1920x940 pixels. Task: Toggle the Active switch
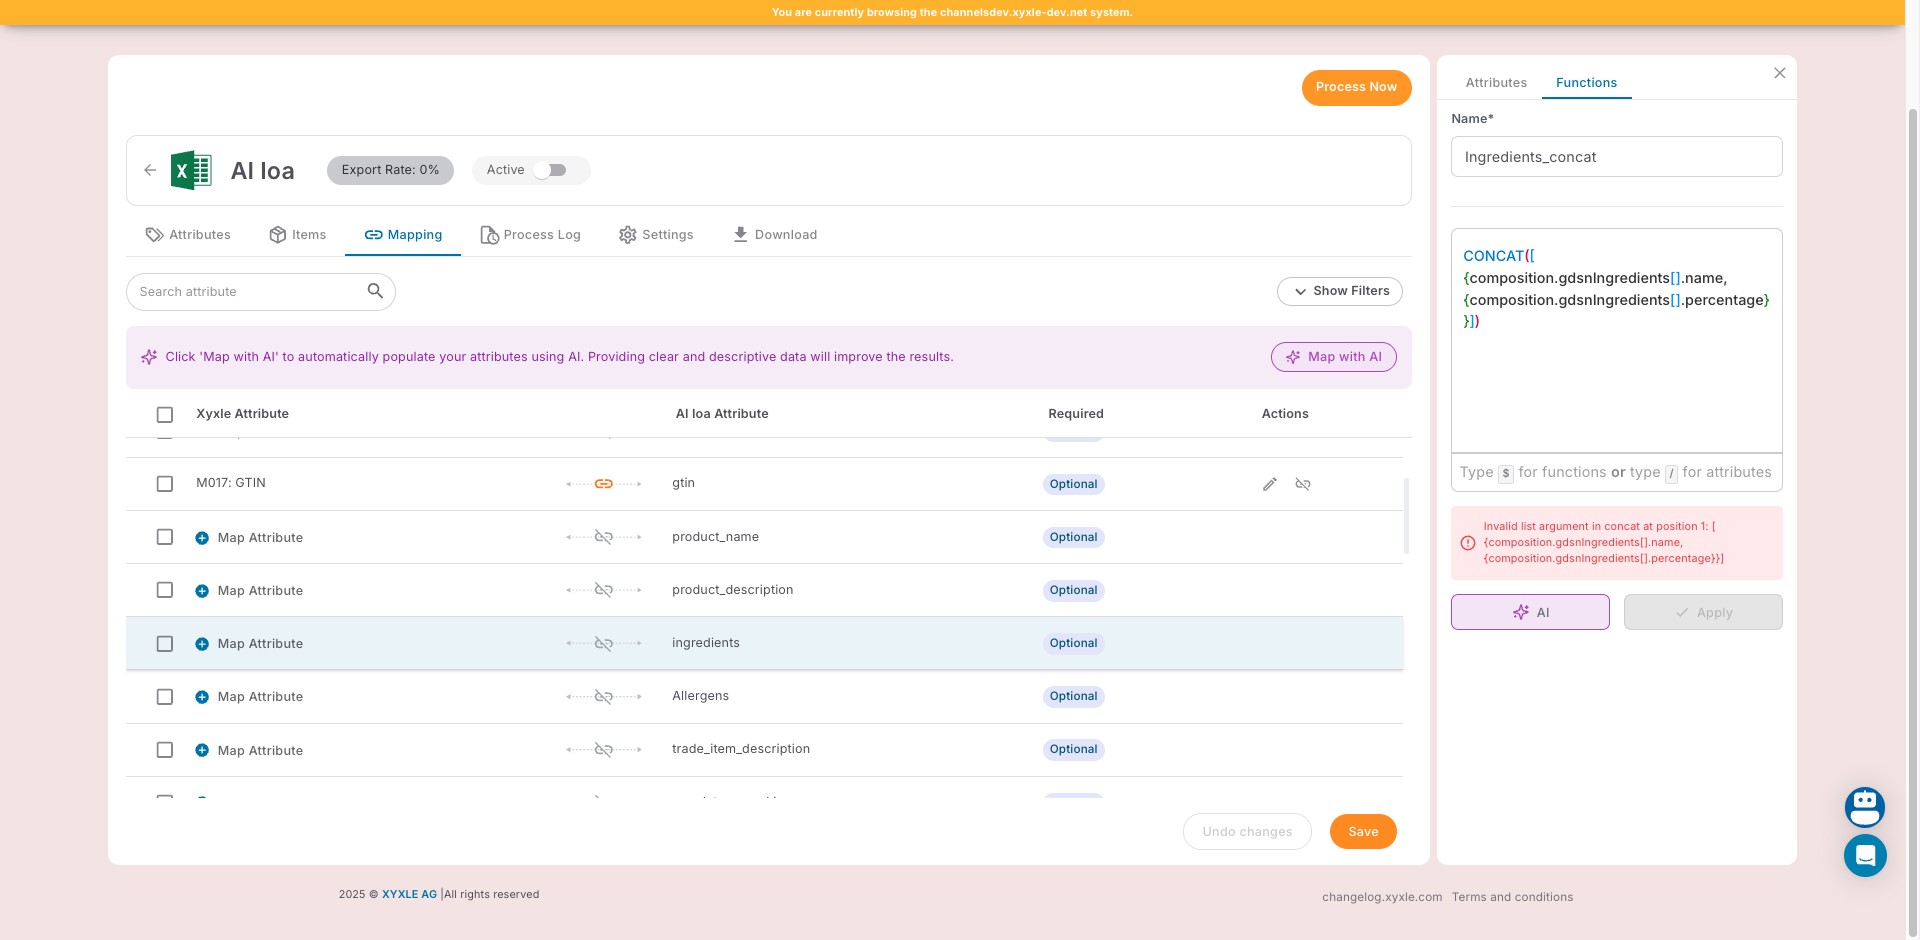click(x=550, y=170)
